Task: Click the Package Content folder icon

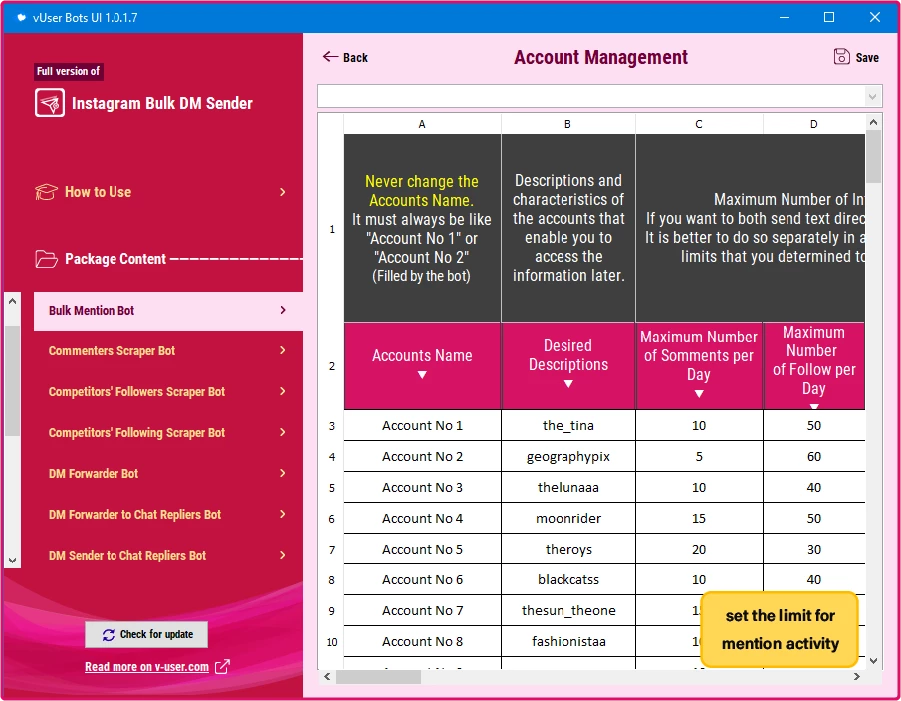Action: pos(46,259)
